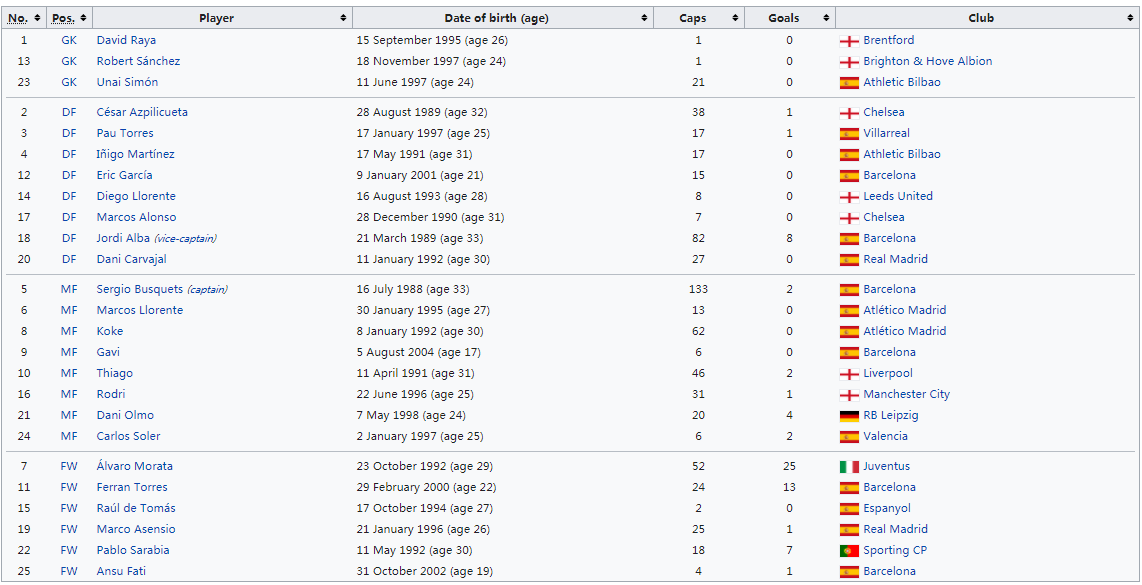Viewport: 1142px width, 585px height.
Task: Open the Ansu Fati player link
Action: (x=121, y=571)
